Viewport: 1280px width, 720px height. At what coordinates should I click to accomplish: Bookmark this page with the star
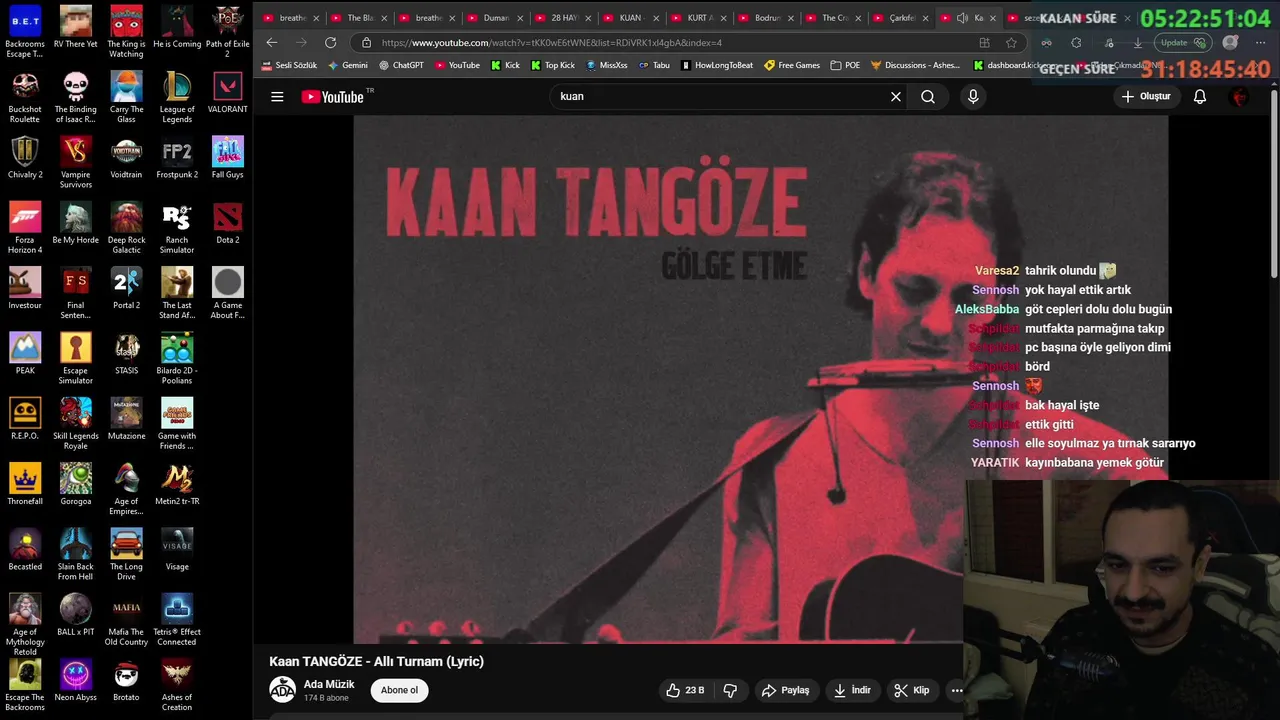click(x=1011, y=43)
